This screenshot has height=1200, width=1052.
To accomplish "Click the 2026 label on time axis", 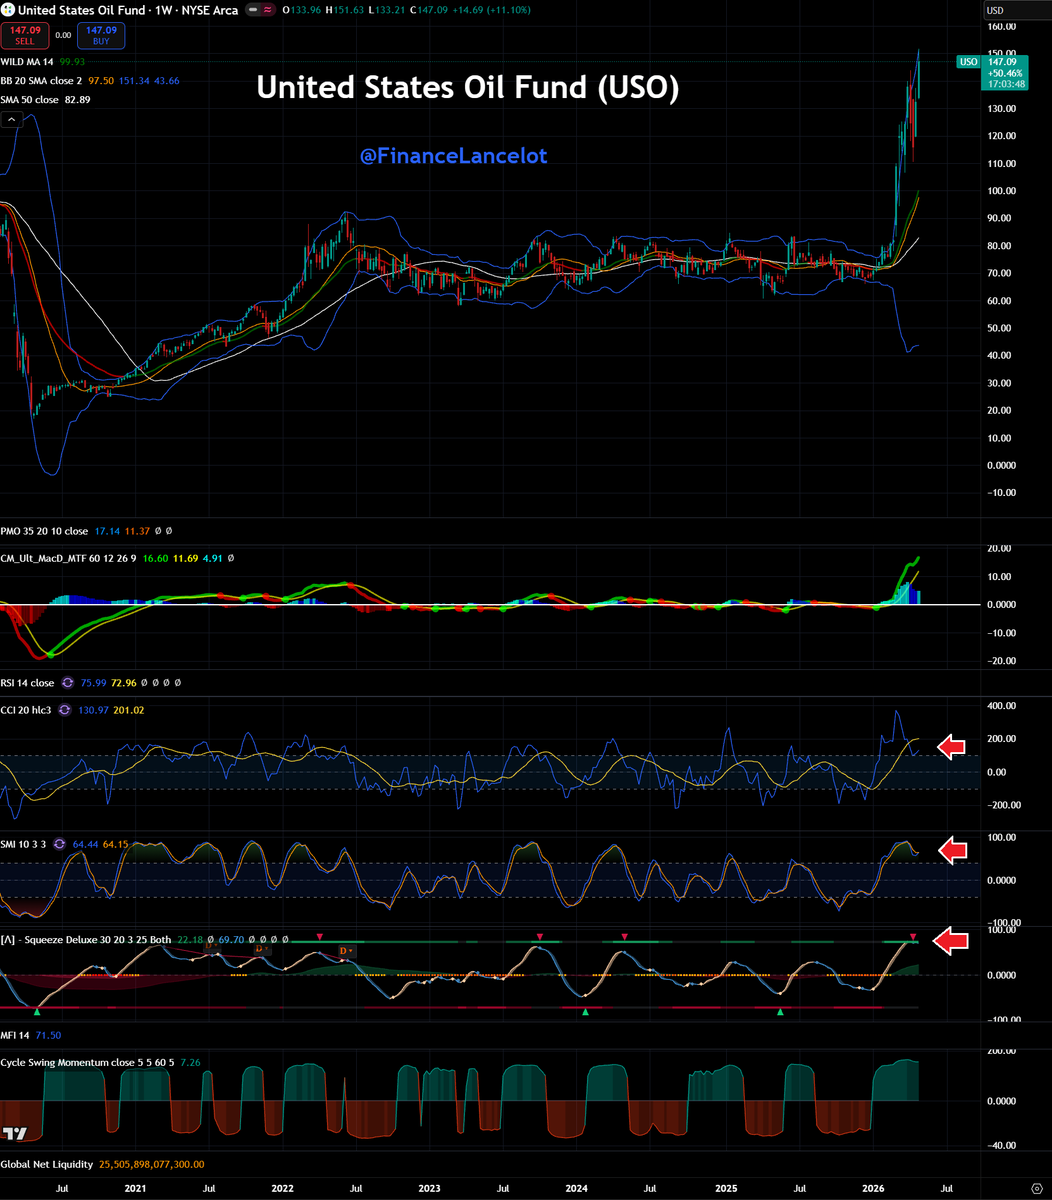I will pyautogui.click(x=874, y=1189).
